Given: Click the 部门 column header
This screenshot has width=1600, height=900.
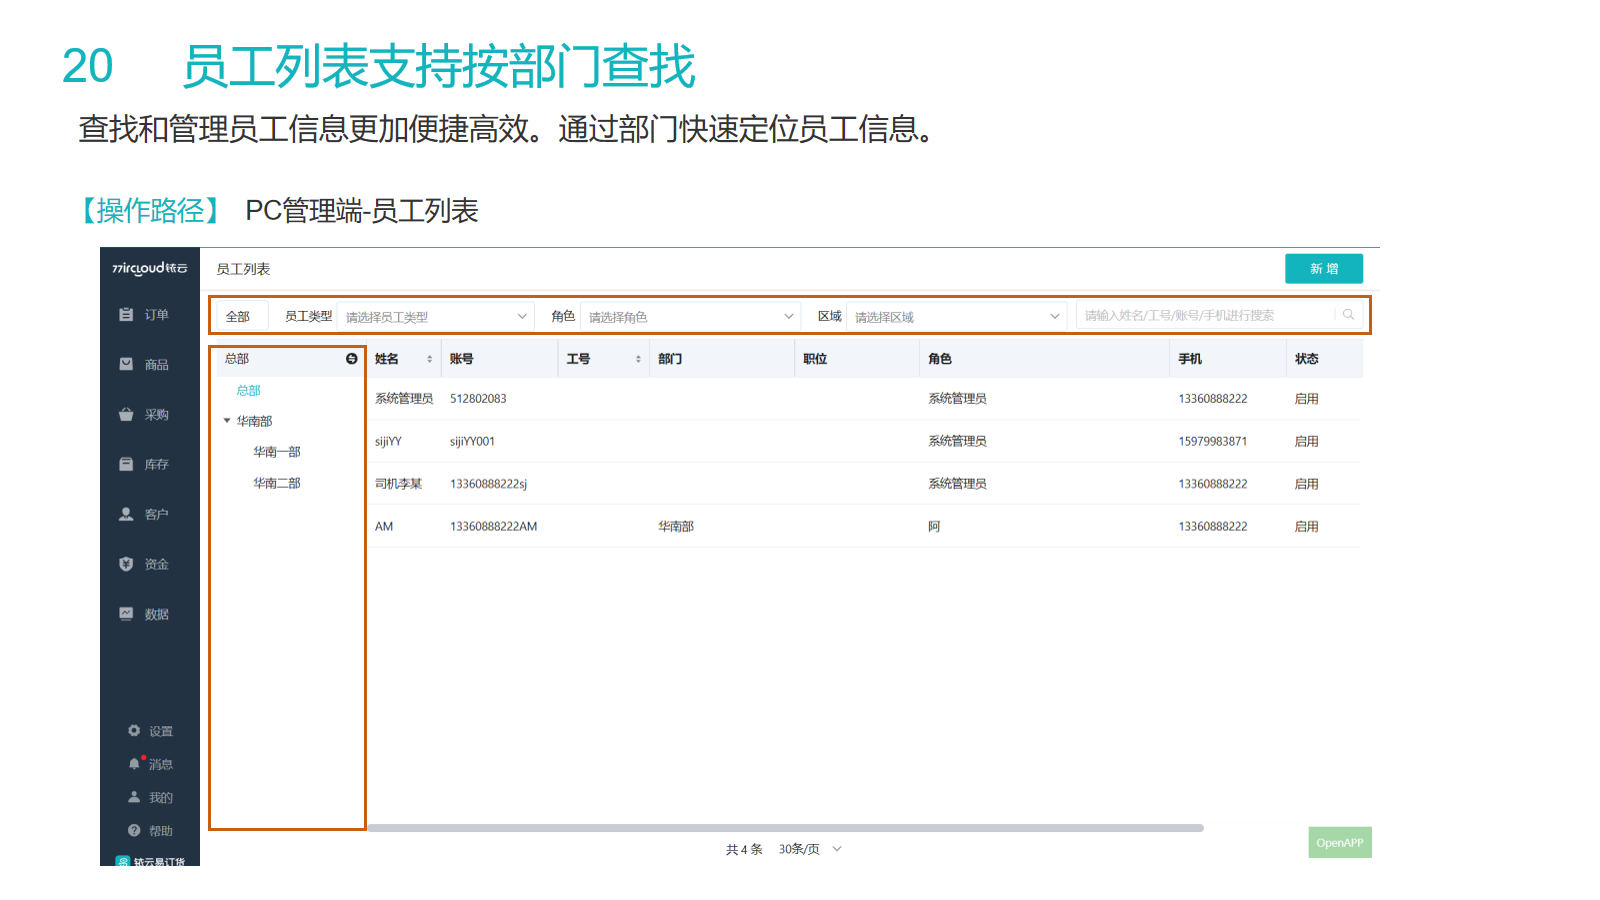Looking at the screenshot, I should 670,359.
